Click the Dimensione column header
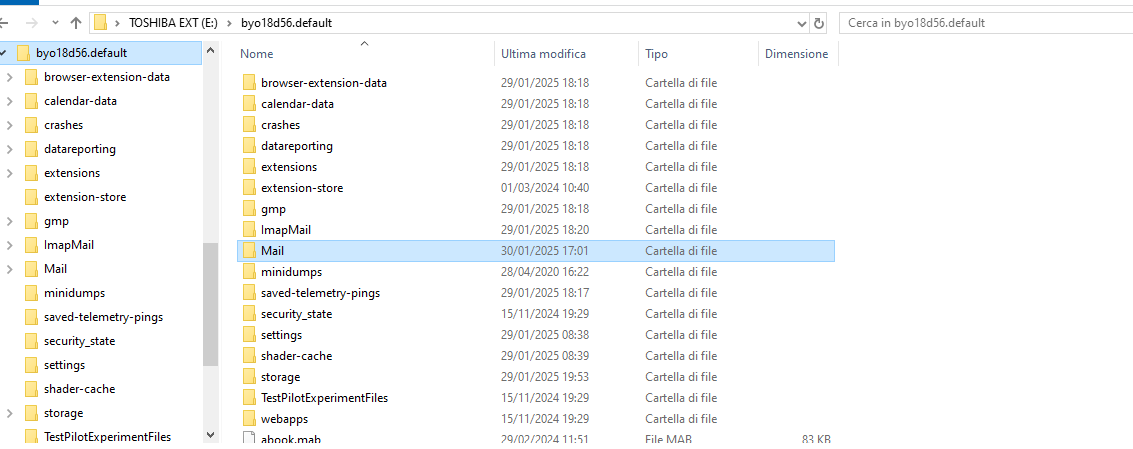This screenshot has width=1133, height=449. (796, 54)
